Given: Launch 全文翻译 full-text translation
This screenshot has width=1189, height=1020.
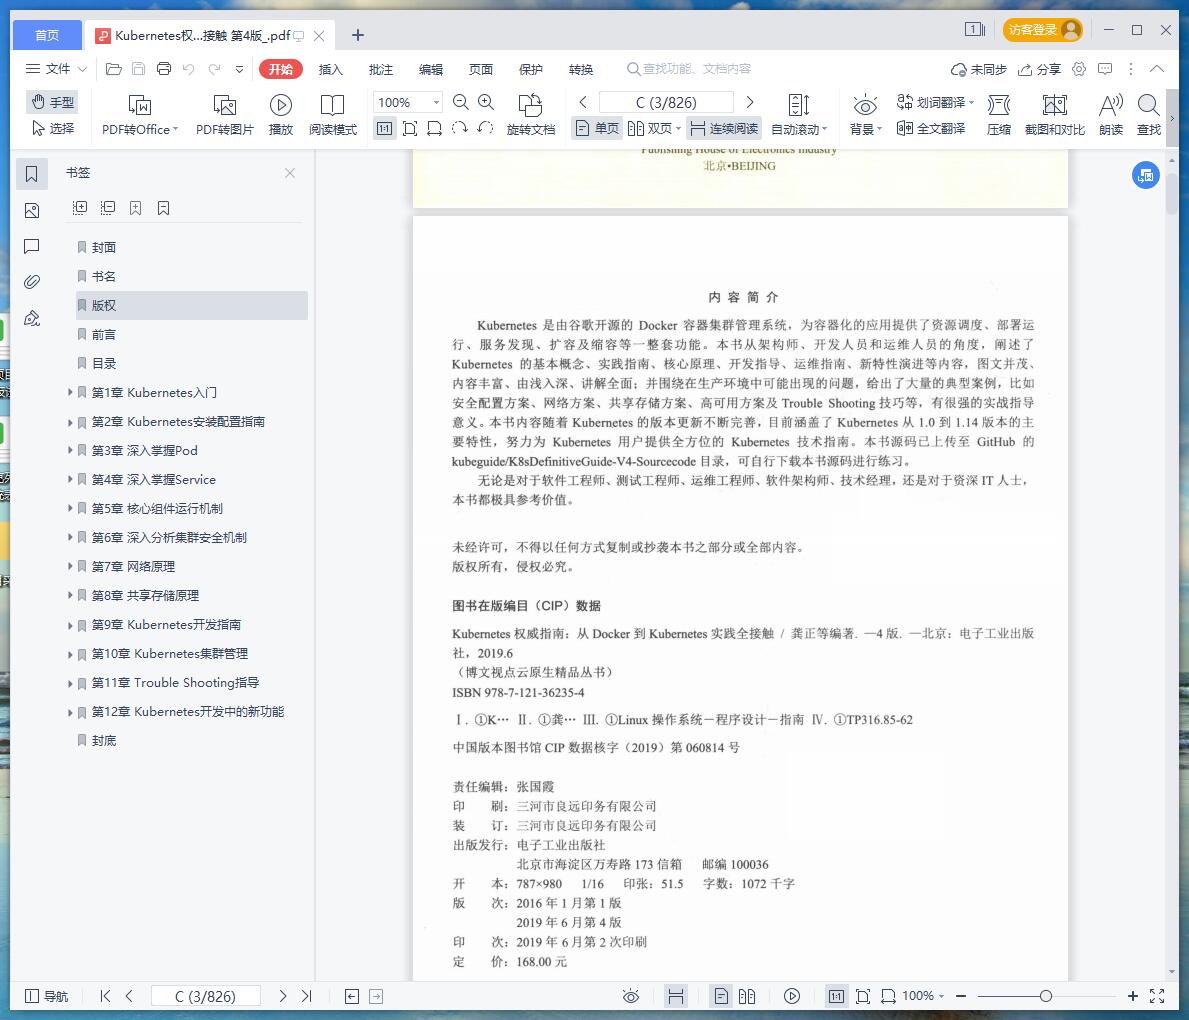Looking at the screenshot, I should click(x=931, y=129).
